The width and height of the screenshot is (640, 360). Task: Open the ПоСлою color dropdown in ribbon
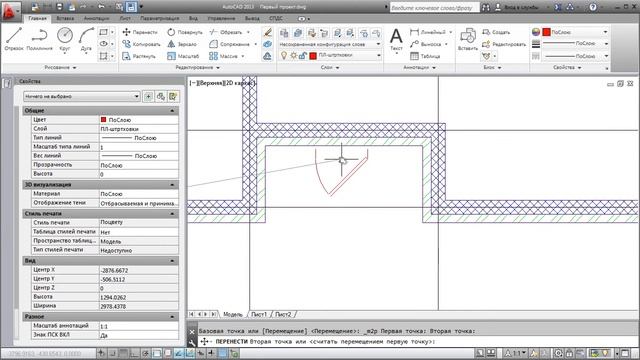[576, 32]
